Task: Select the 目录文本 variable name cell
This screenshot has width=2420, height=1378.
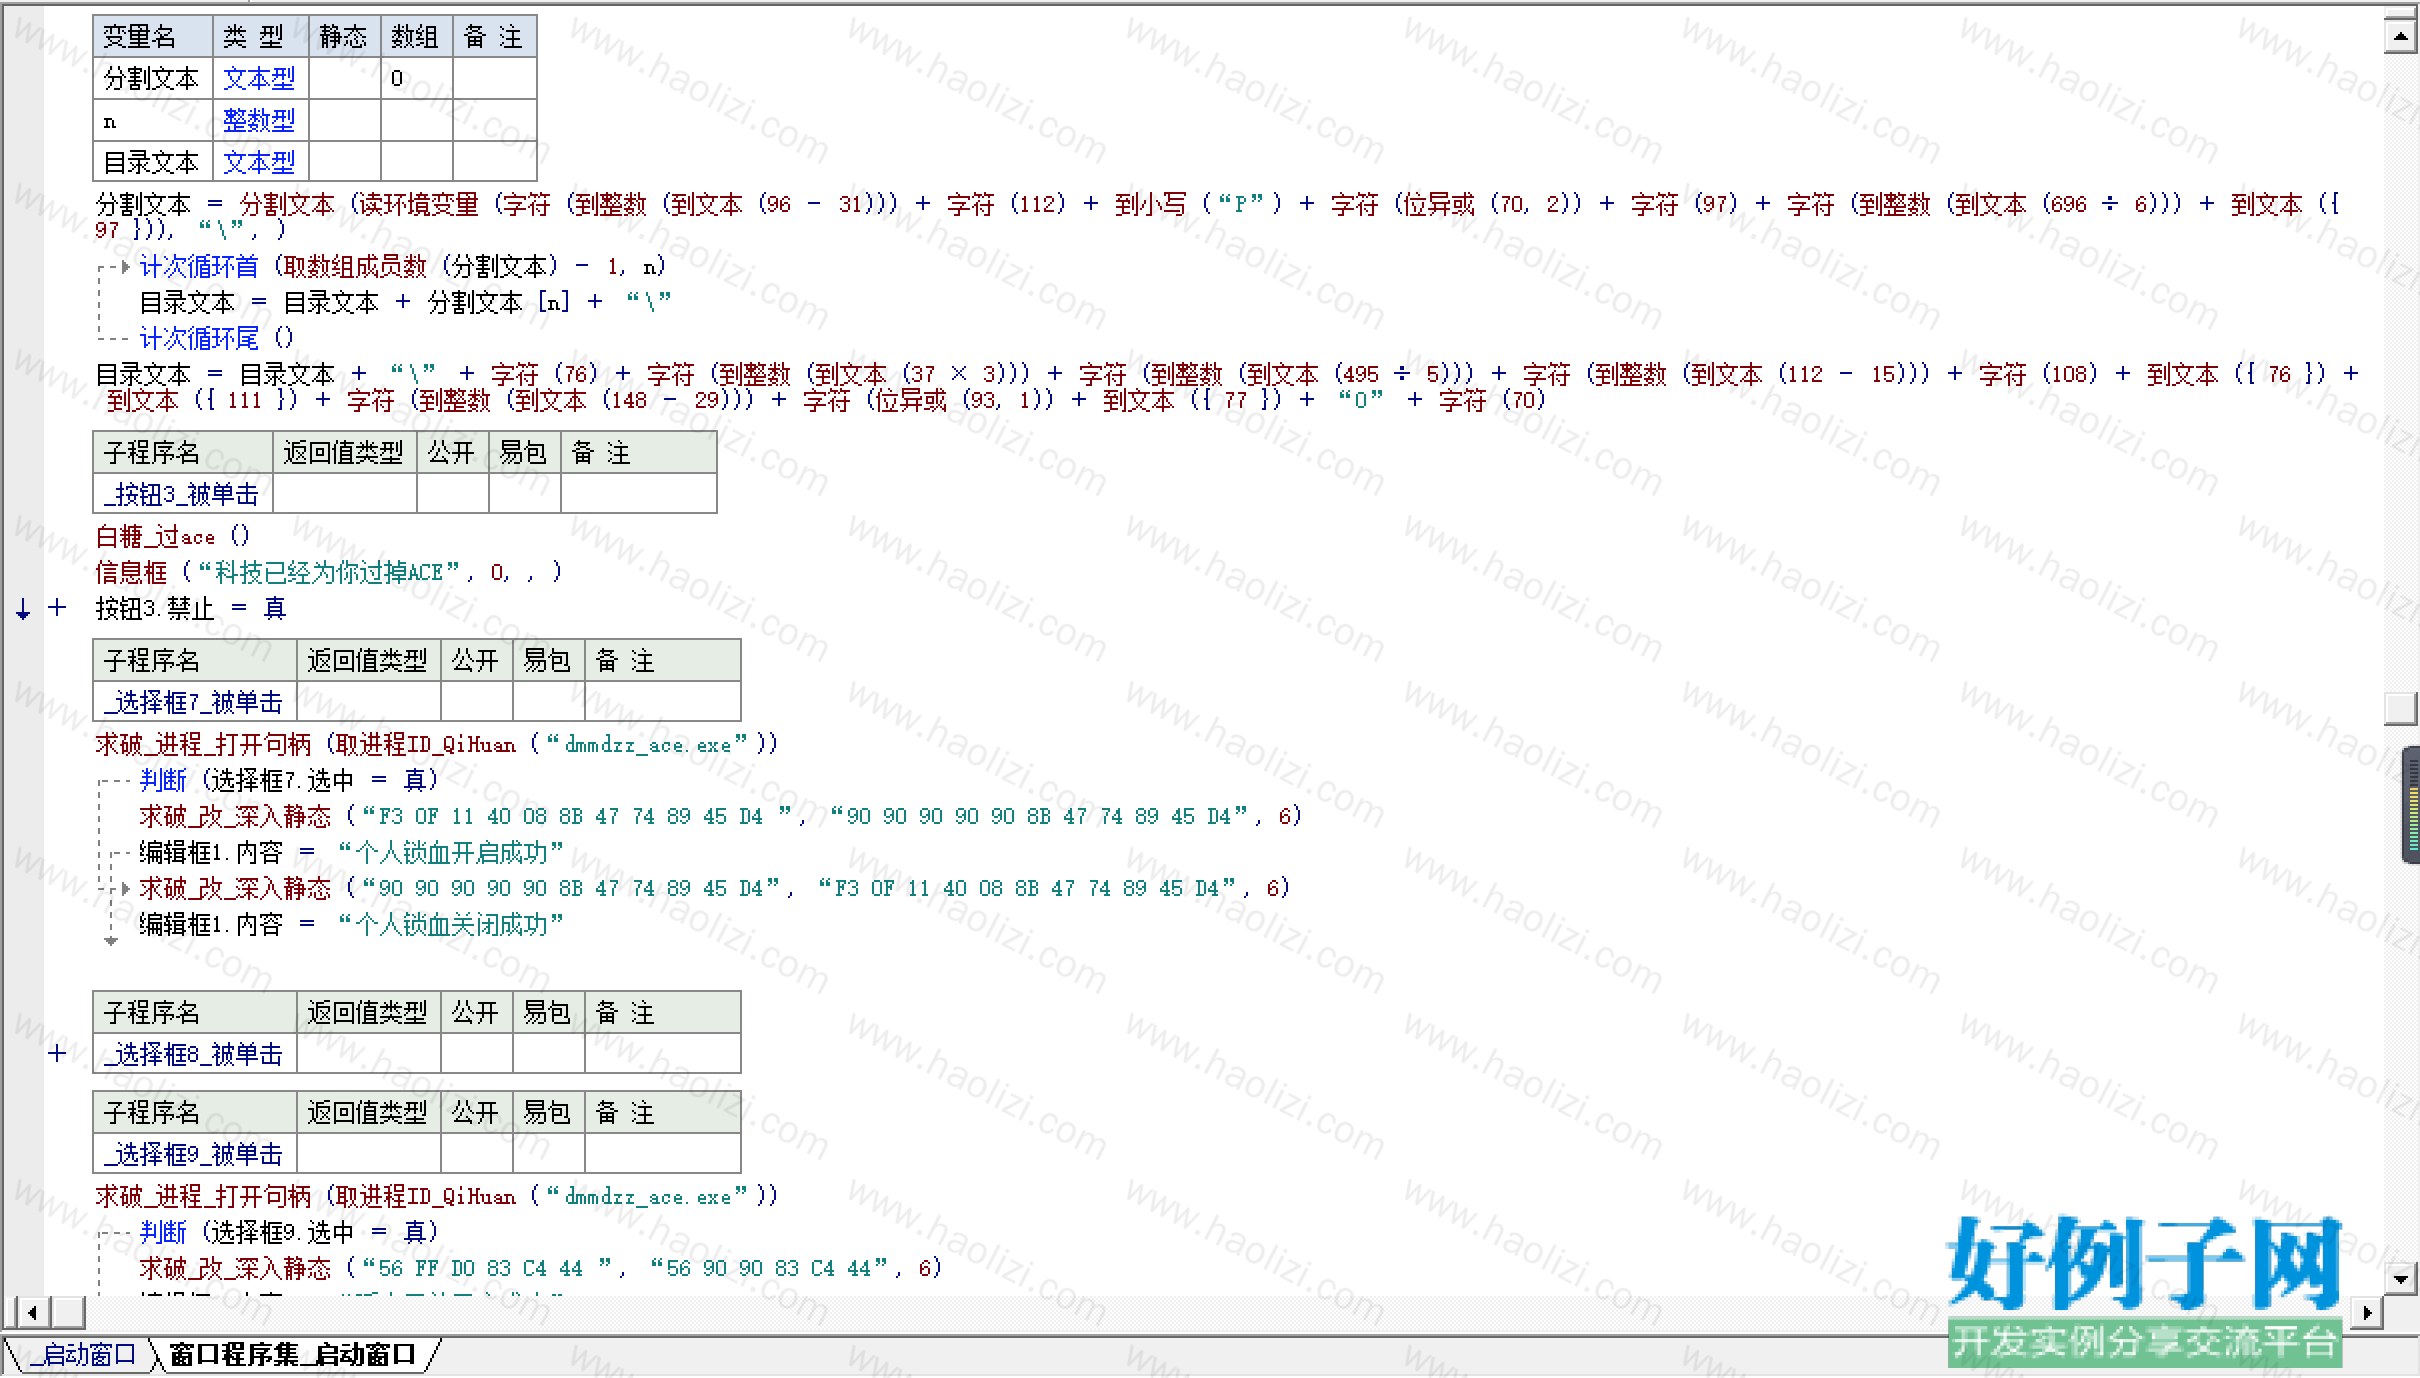Action: (153, 162)
